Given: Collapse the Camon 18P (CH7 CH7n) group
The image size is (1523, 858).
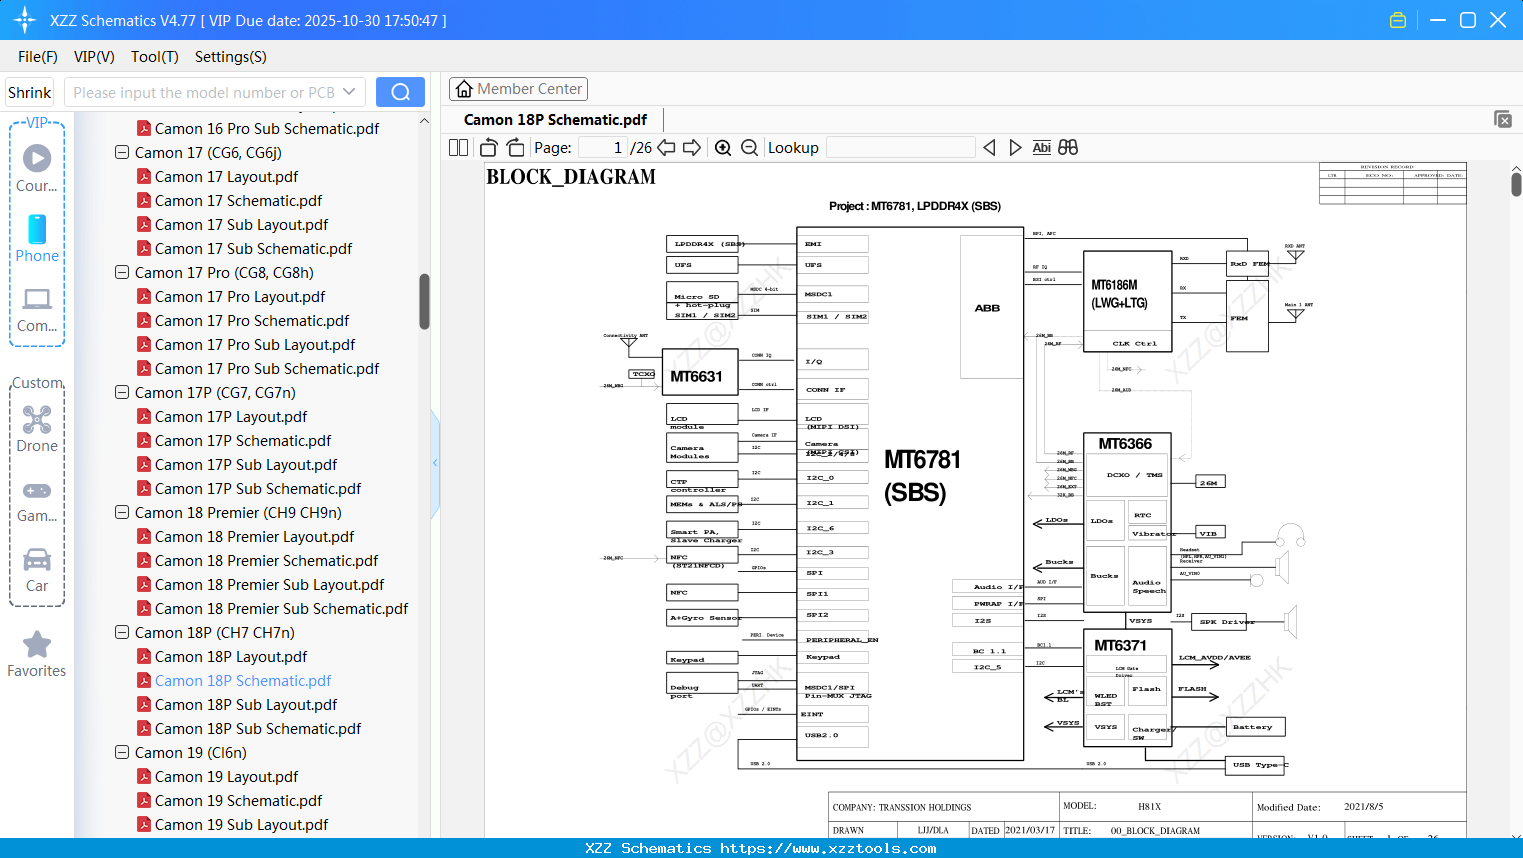Looking at the screenshot, I should [x=121, y=632].
